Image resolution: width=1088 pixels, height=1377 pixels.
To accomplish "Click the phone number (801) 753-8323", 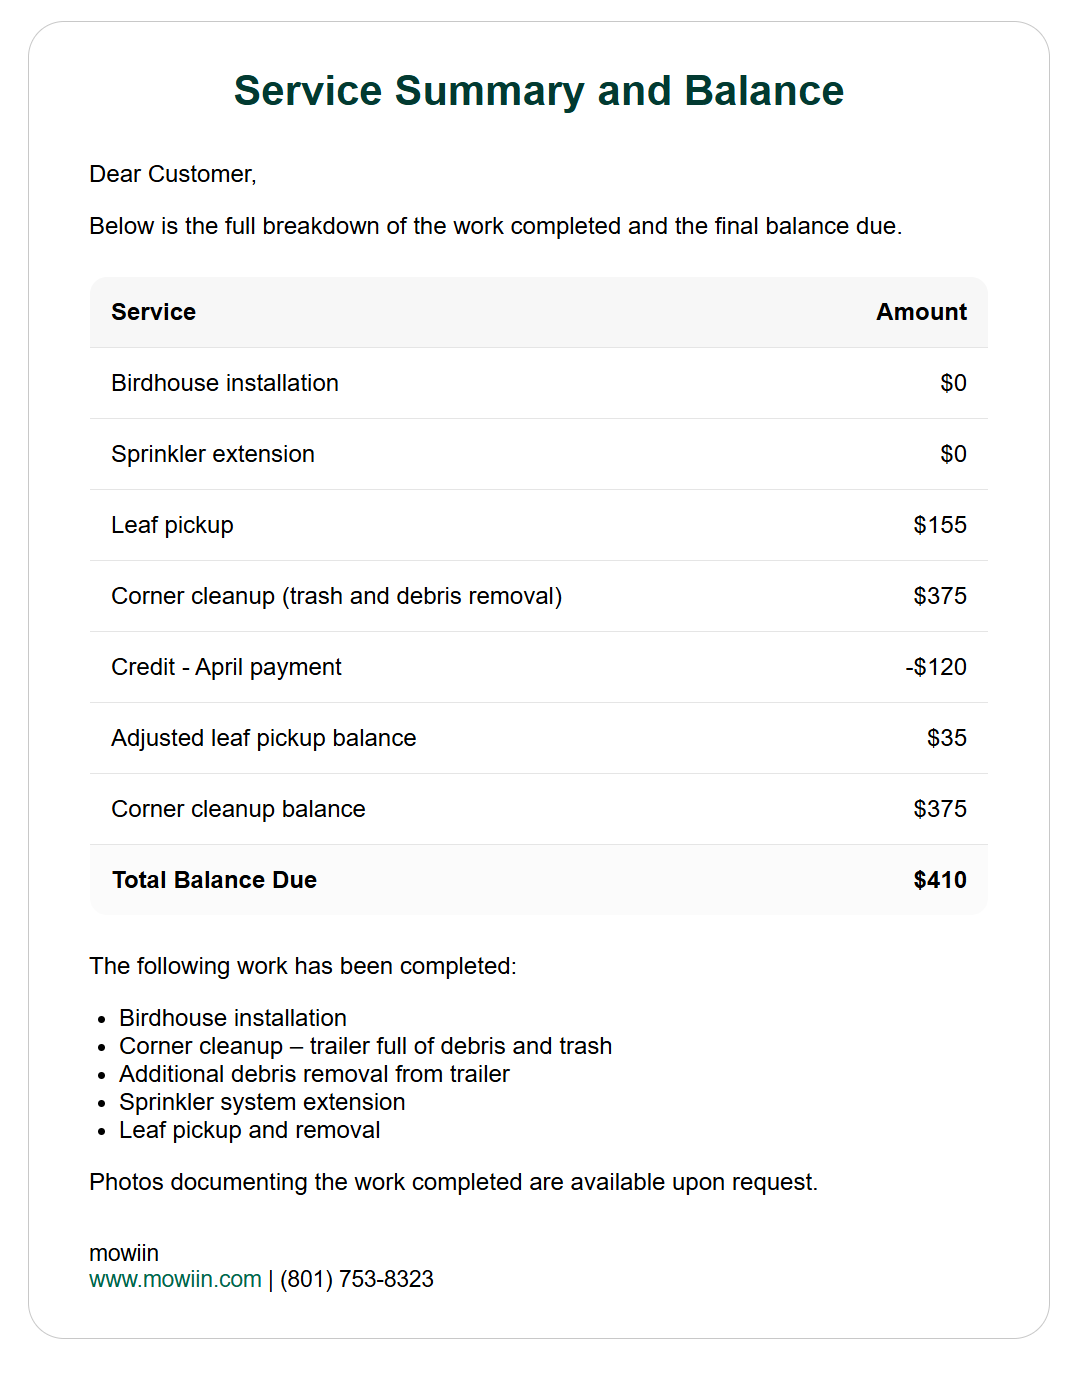I will [357, 1279].
